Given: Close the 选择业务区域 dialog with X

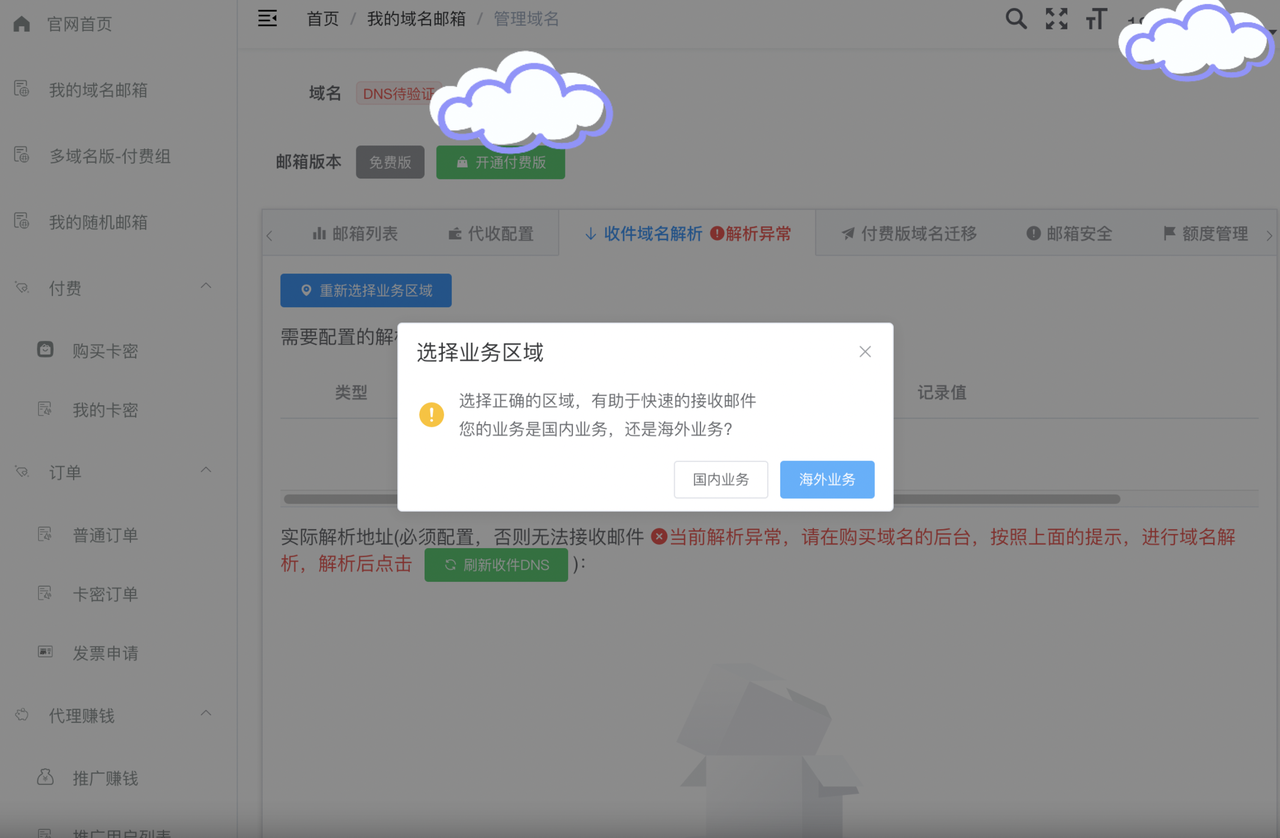Looking at the screenshot, I should (x=865, y=352).
